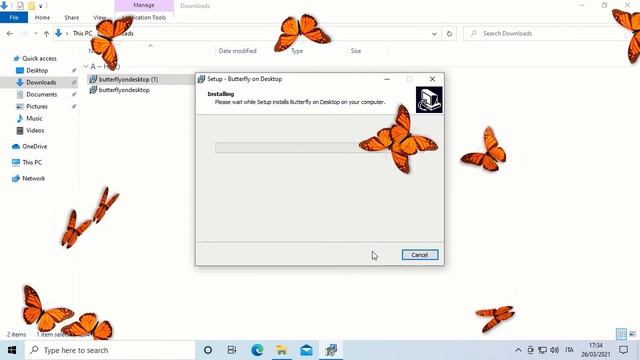Click the taskbar search box
The image size is (640, 360).
click(110, 350)
